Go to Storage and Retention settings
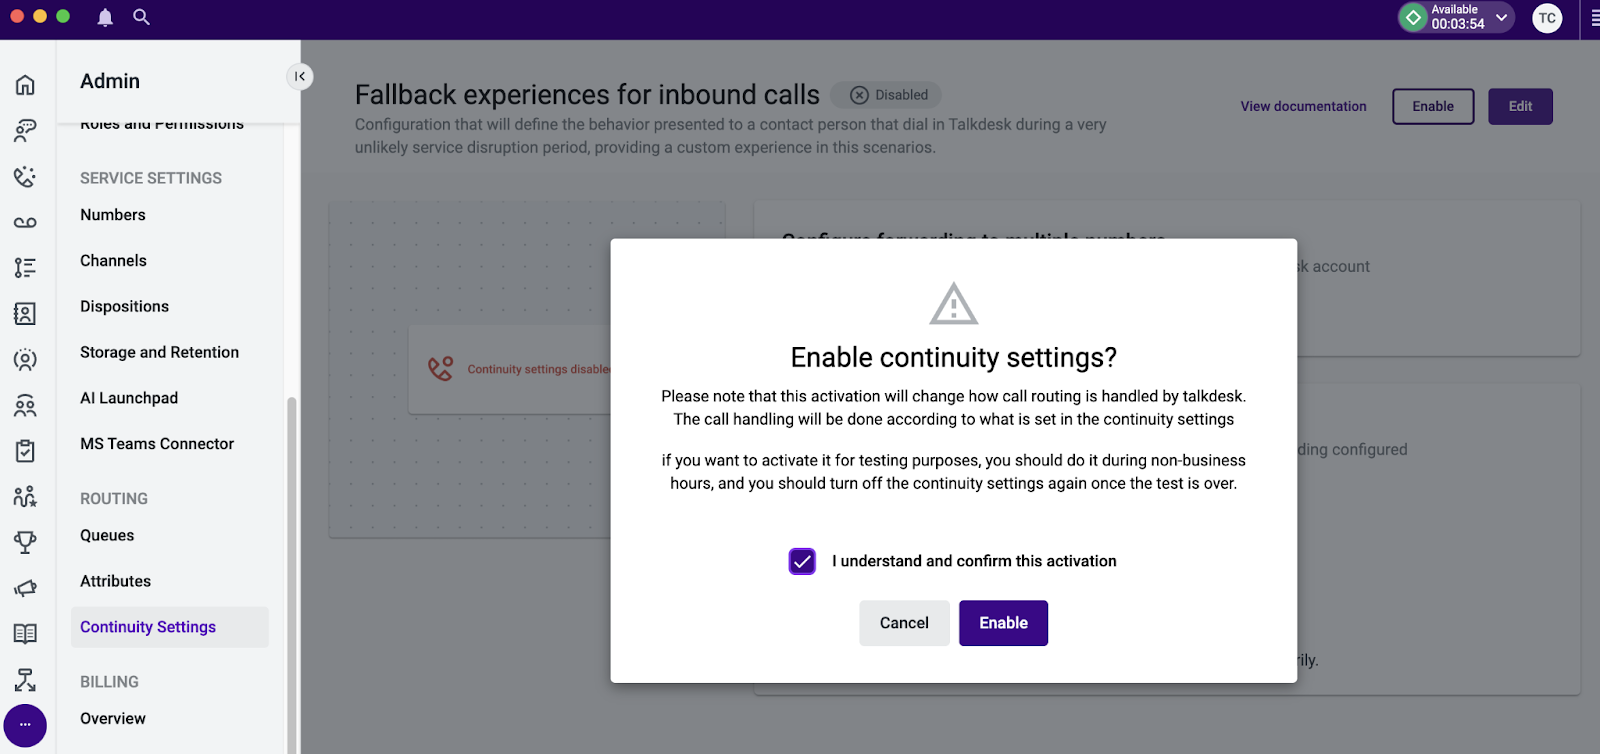 click(159, 352)
